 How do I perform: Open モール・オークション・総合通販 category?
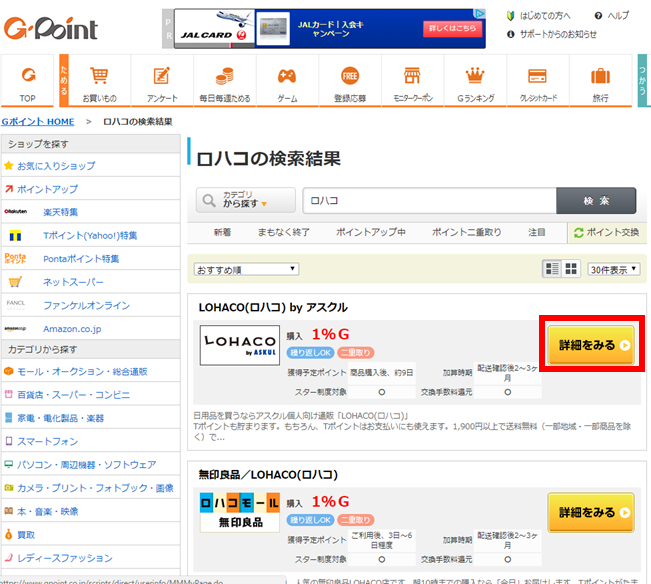click(82, 371)
